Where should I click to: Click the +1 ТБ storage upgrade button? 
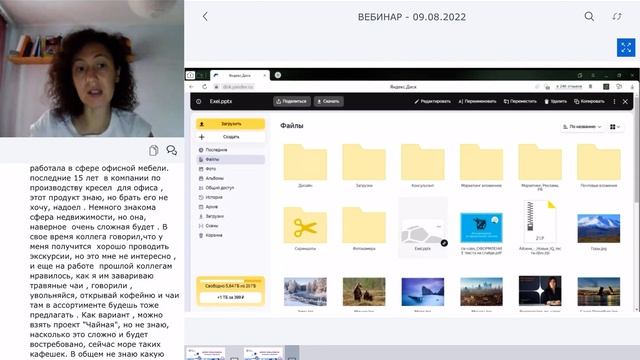[x=231, y=298]
